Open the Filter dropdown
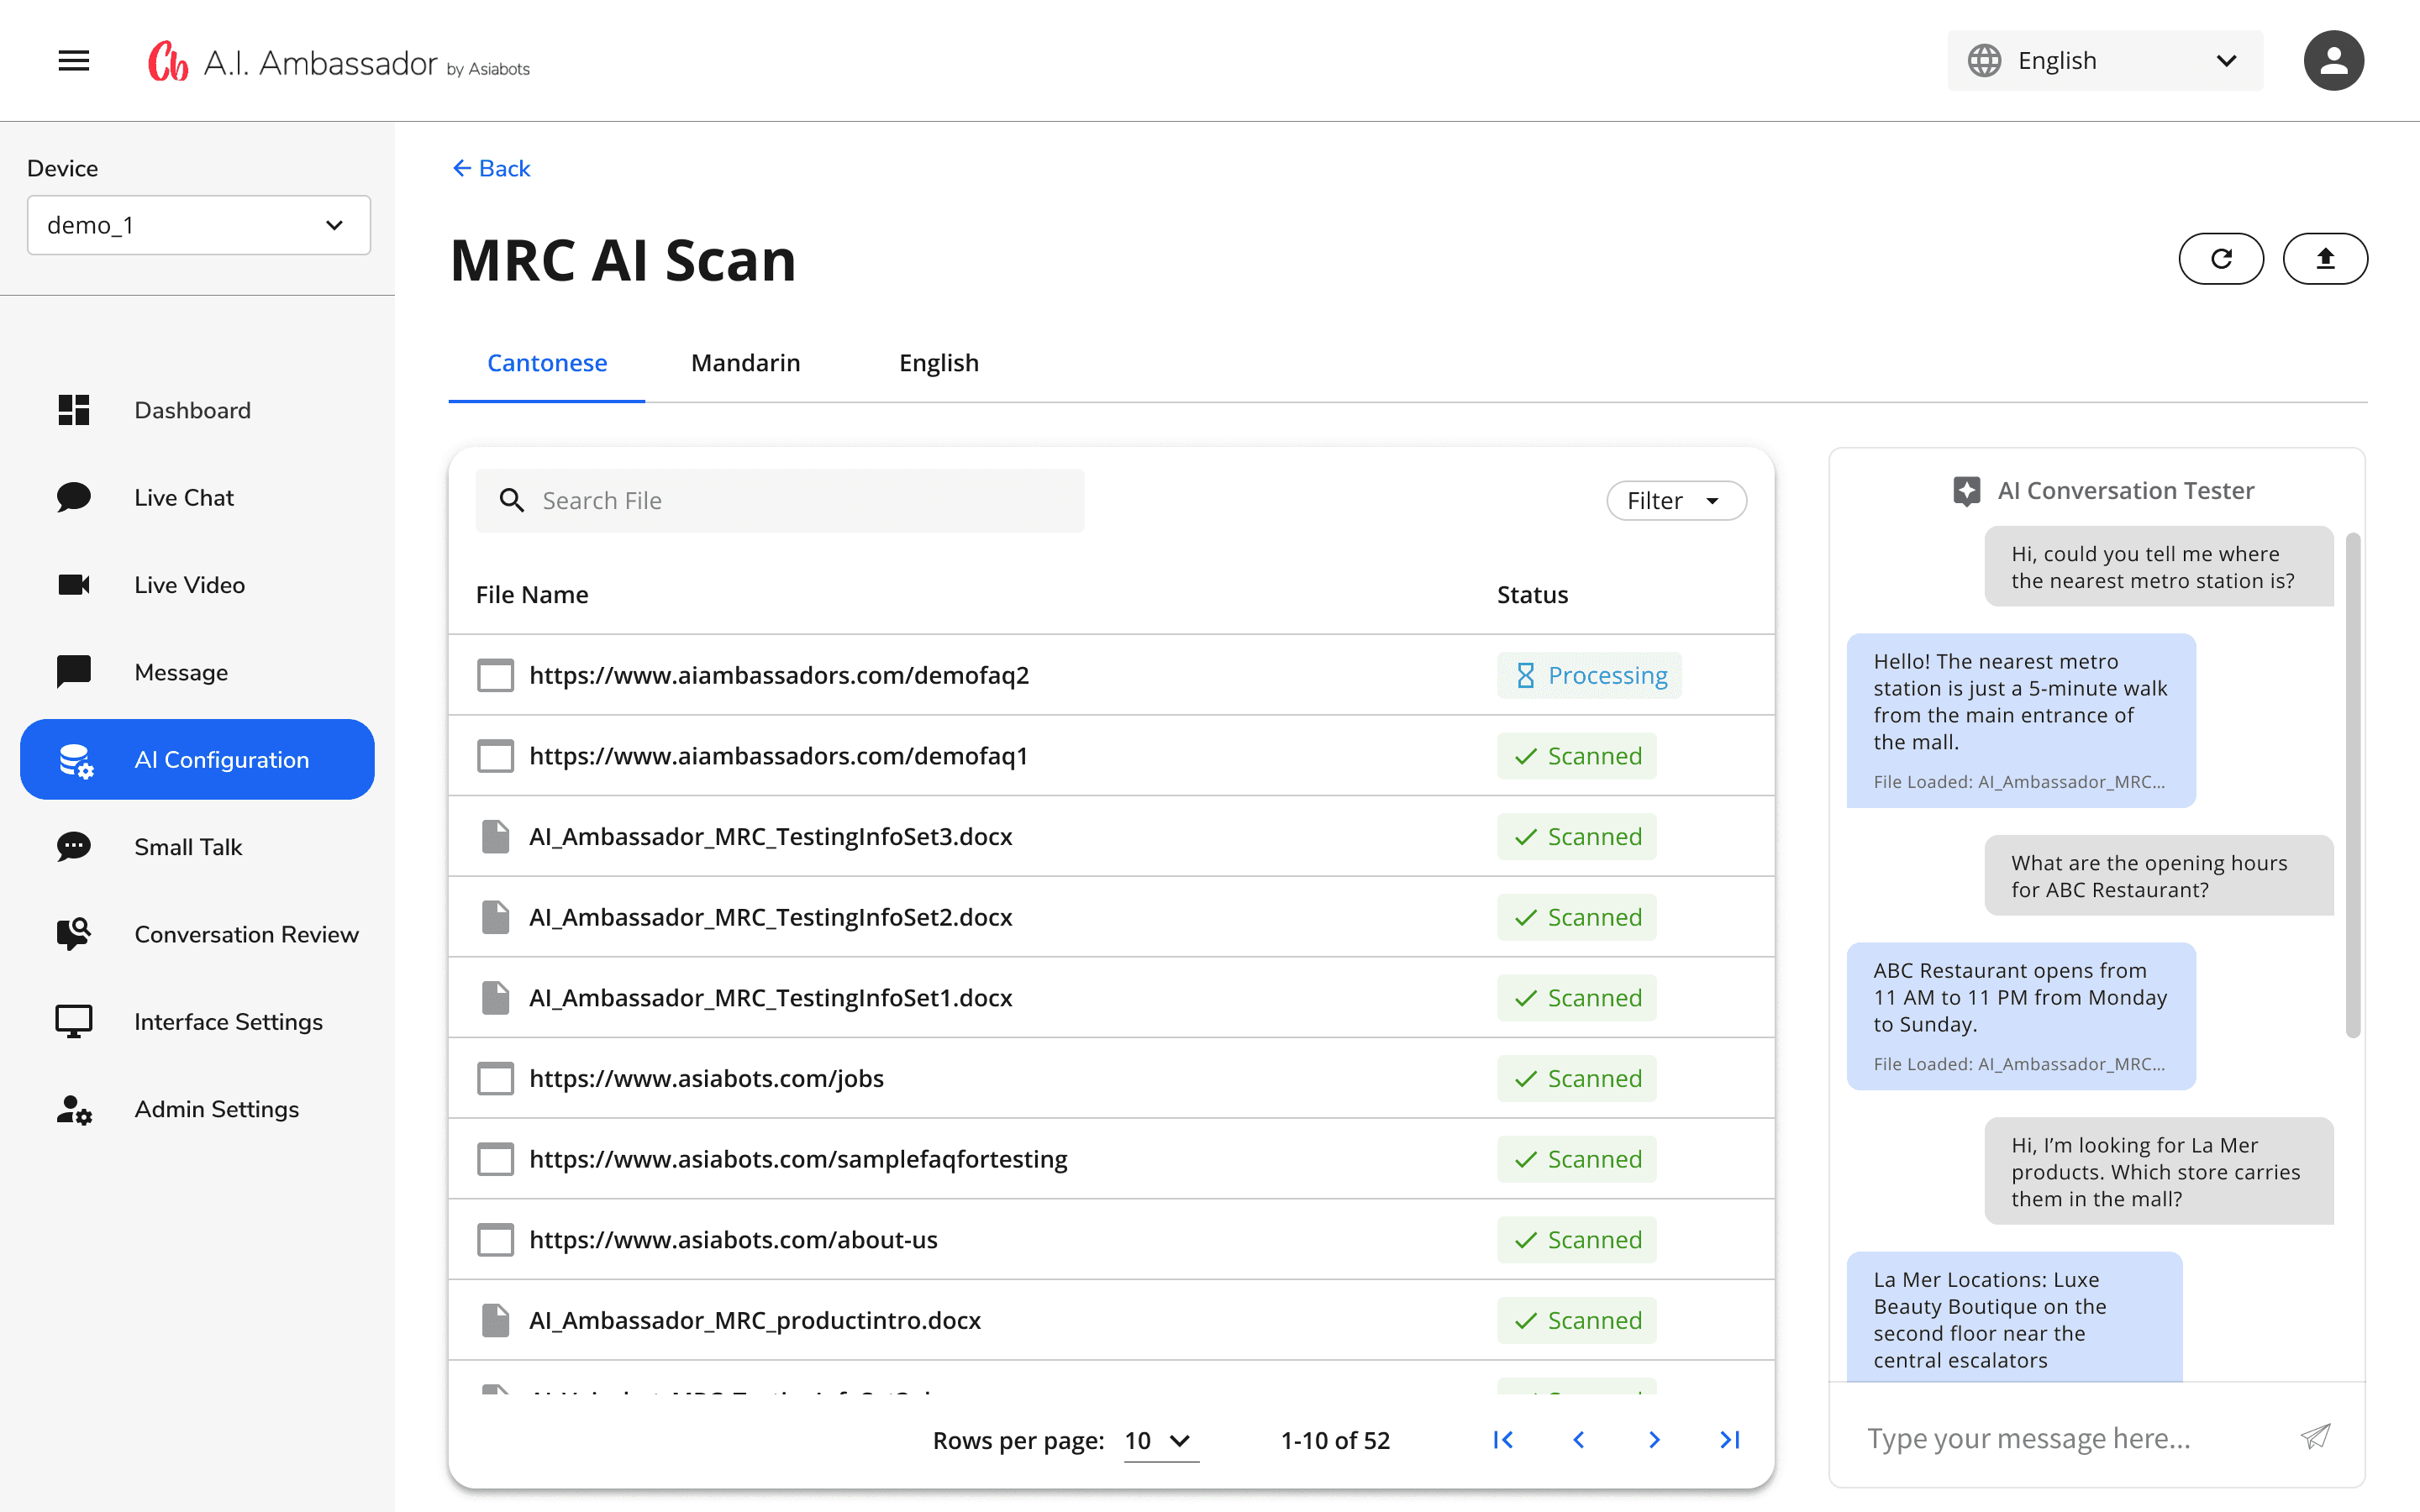This screenshot has width=2420, height=1512. [1676, 500]
